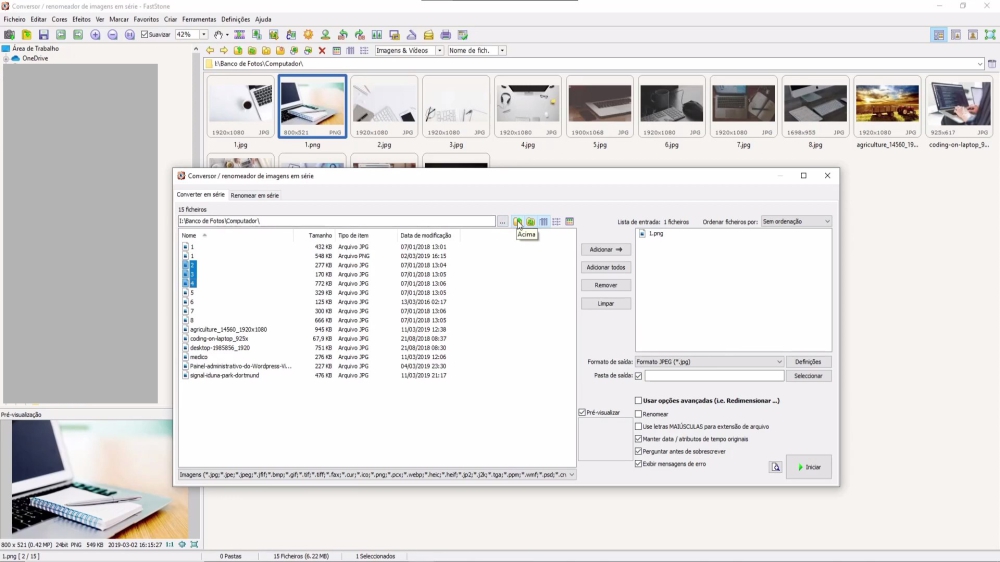Click the camera acquire icon in main toolbar
Screen dimensions: 1000x562
pos(10,34)
